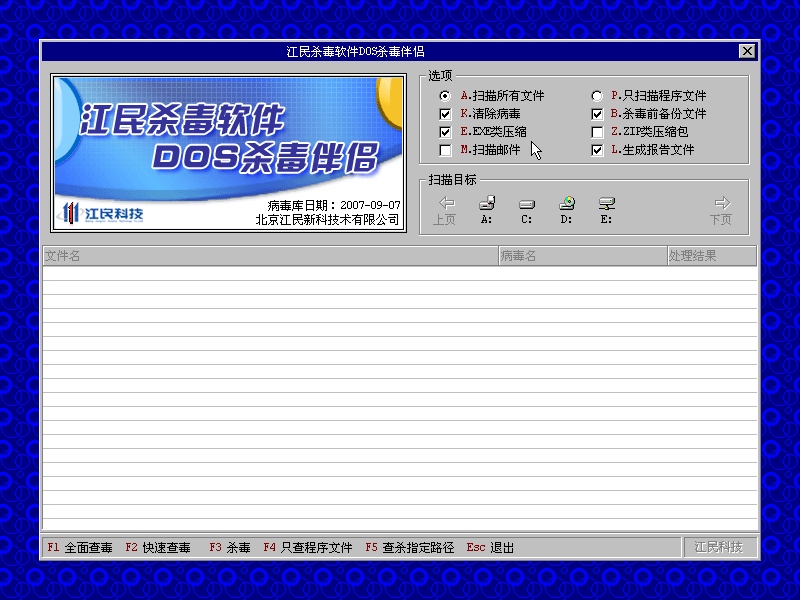The width and height of the screenshot is (800, 600).
Task: Select the A: floppy drive icon
Action: tap(487, 204)
